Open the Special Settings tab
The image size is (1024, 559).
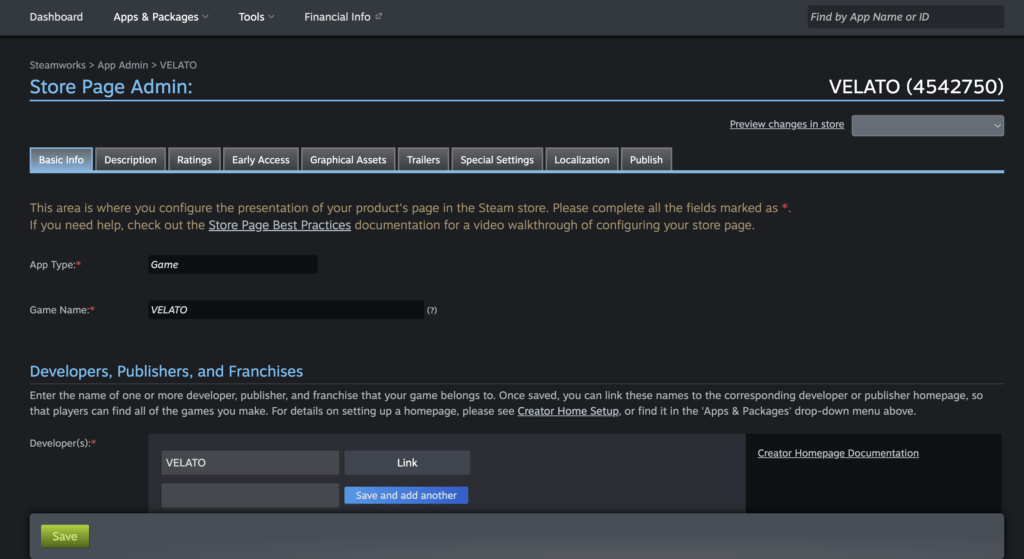497,160
